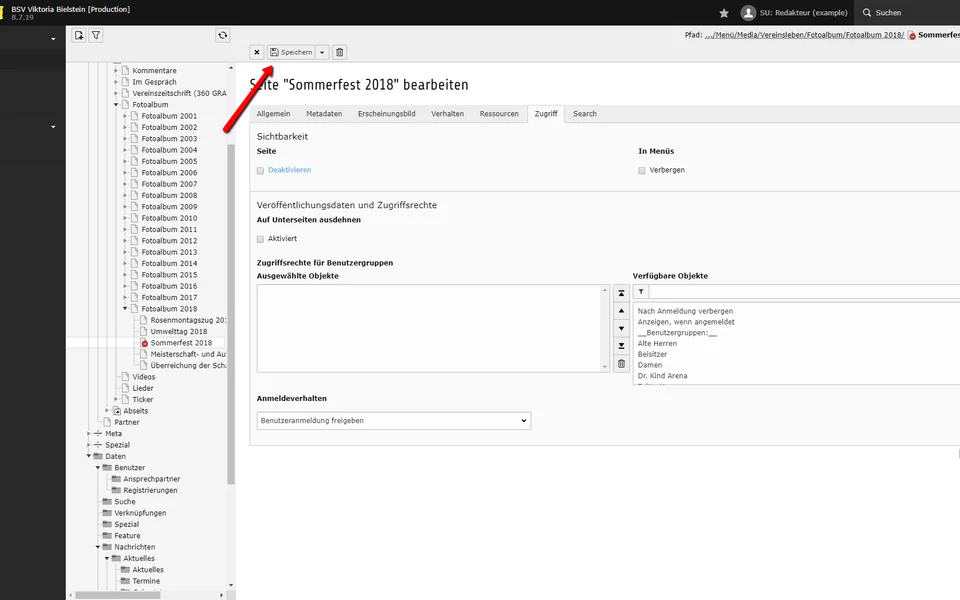Viewport: 960px width, 600px height.
Task: Click the page tree vertical scrollbar
Action: [x=231, y=300]
